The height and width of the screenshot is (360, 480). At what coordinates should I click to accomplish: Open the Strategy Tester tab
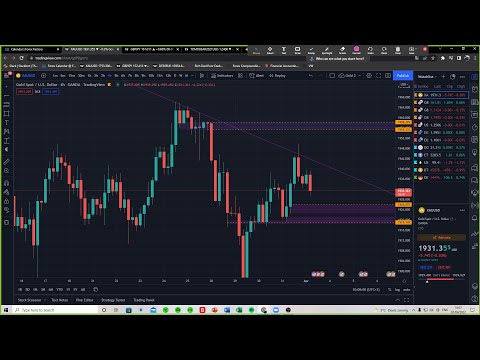click(x=113, y=300)
